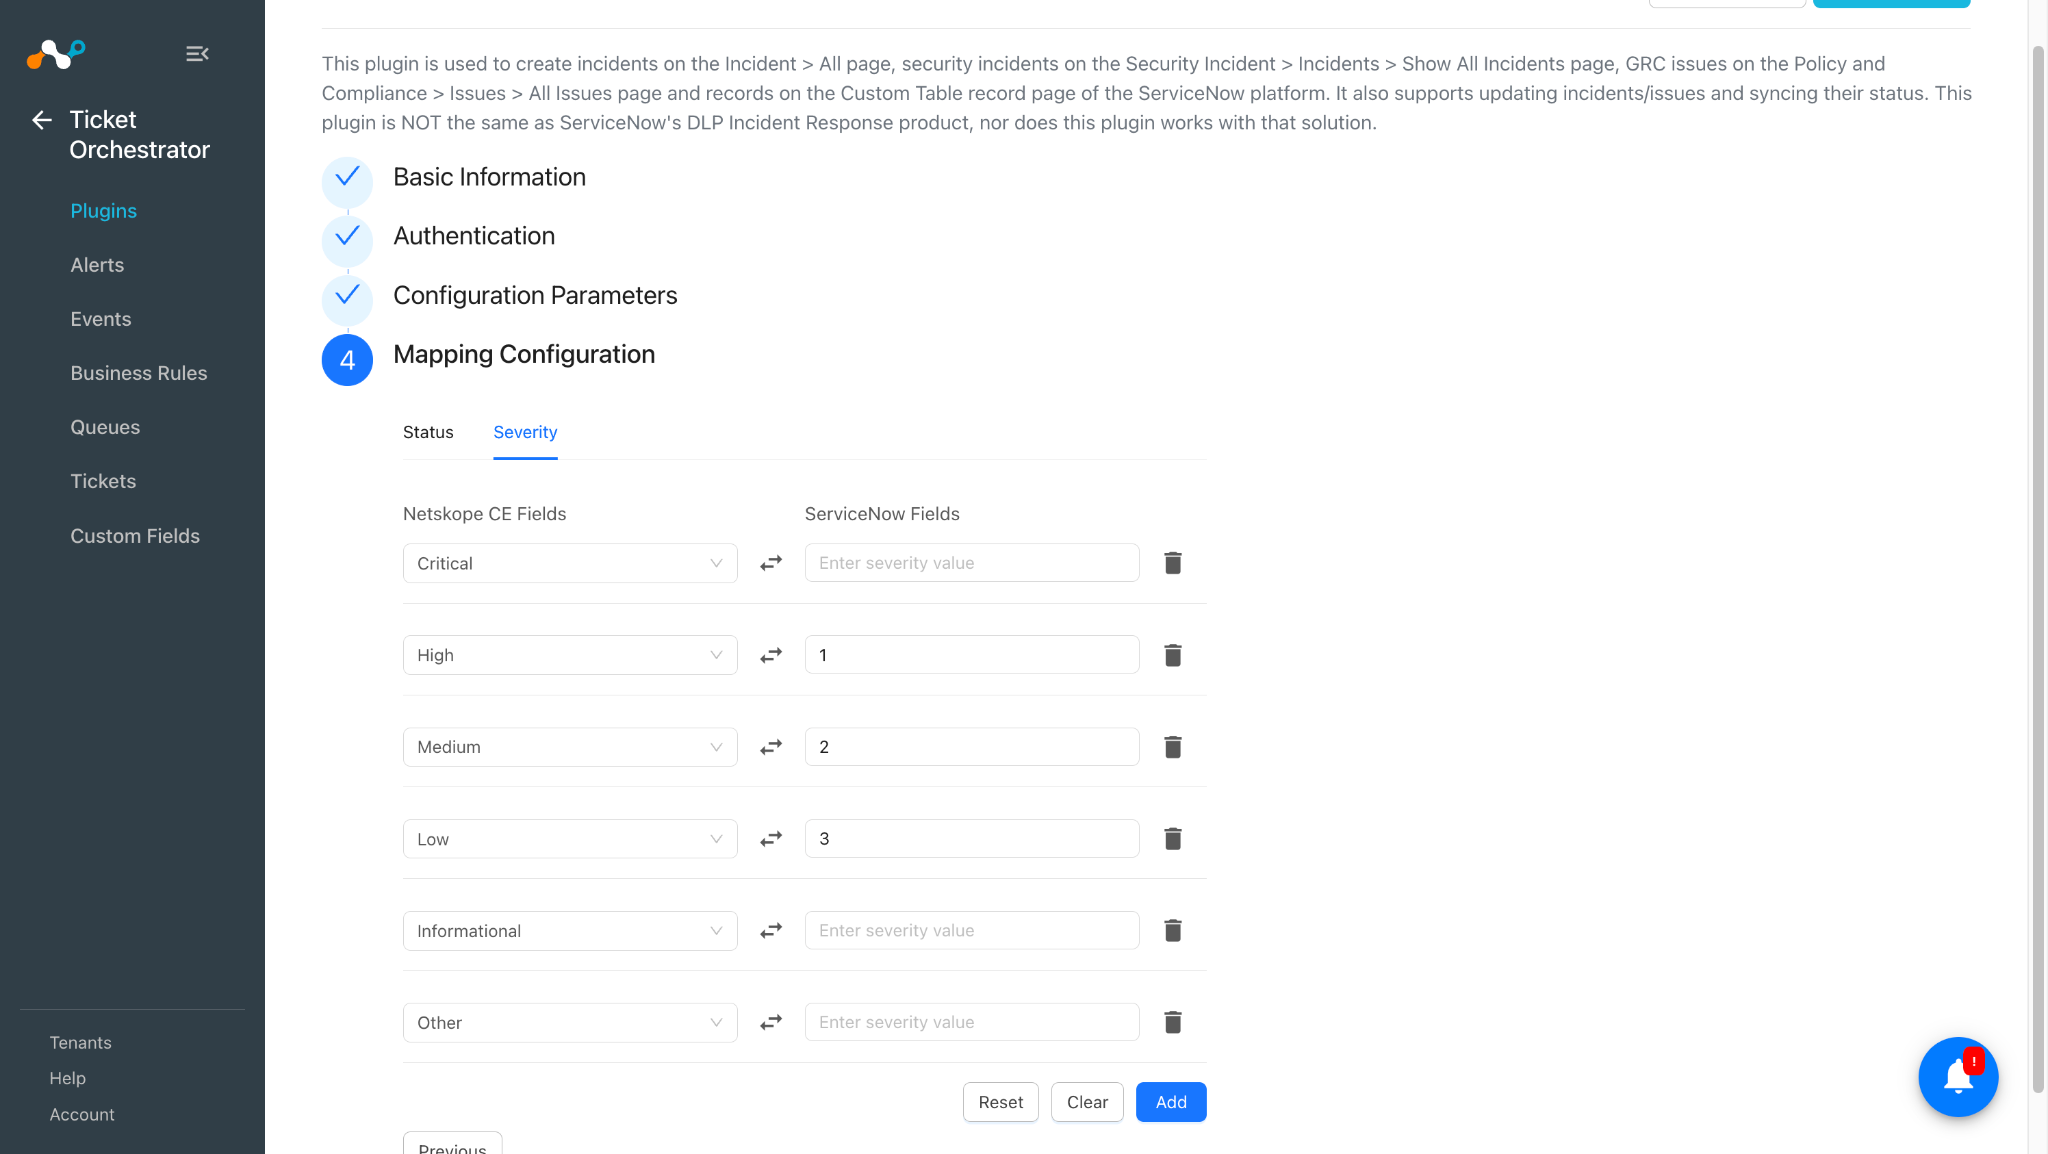This screenshot has width=2048, height=1154.
Task: Delete the High severity mapping row
Action: pos(1173,655)
